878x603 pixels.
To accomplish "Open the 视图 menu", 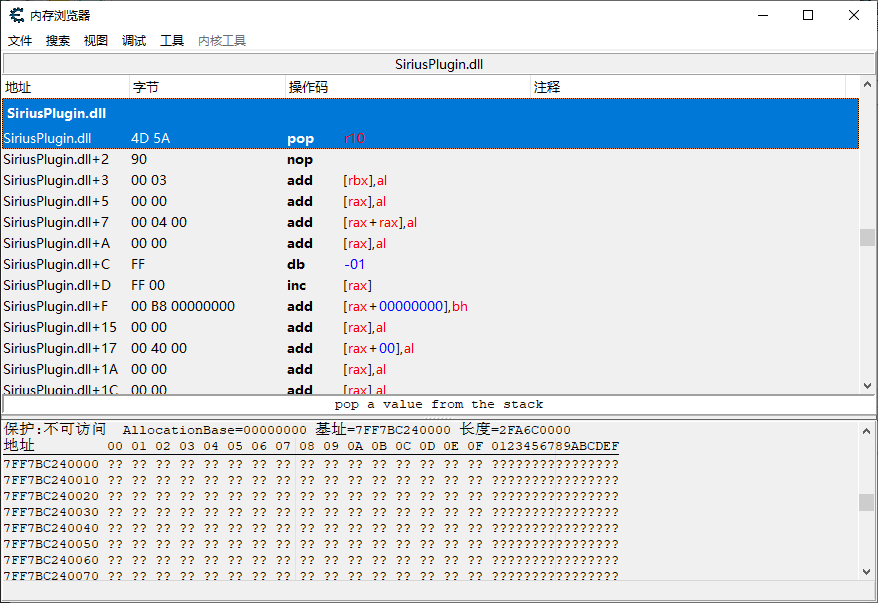I will (x=95, y=41).
